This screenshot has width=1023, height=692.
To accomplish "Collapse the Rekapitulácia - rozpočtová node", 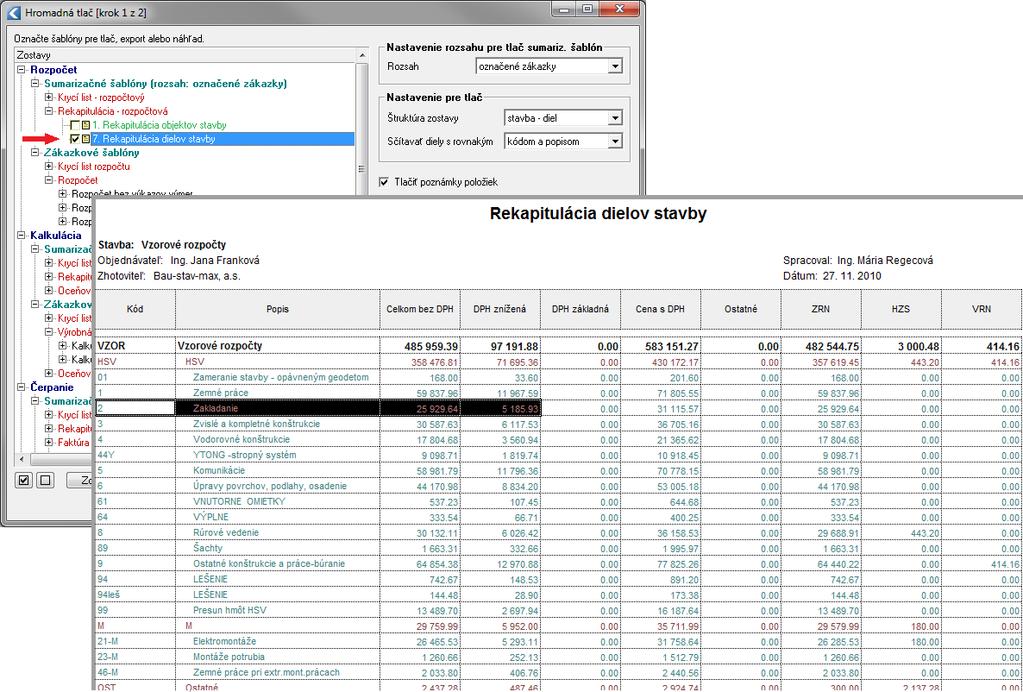I will pos(49,111).
